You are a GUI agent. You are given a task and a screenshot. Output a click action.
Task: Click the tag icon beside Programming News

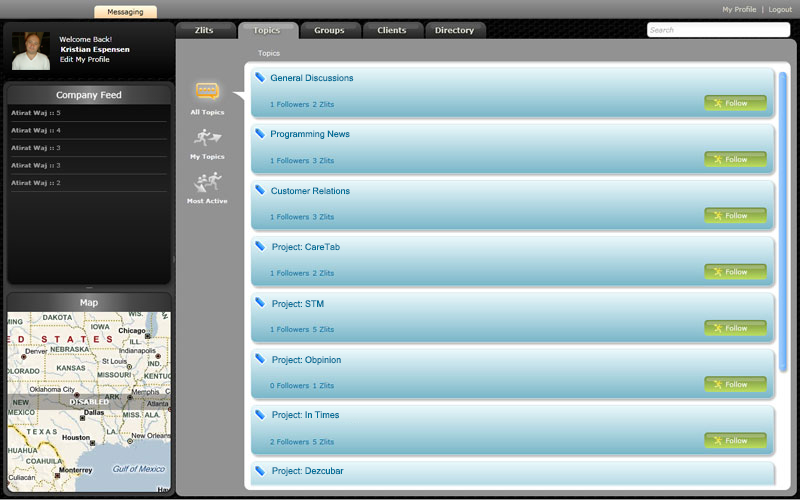[260, 133]
